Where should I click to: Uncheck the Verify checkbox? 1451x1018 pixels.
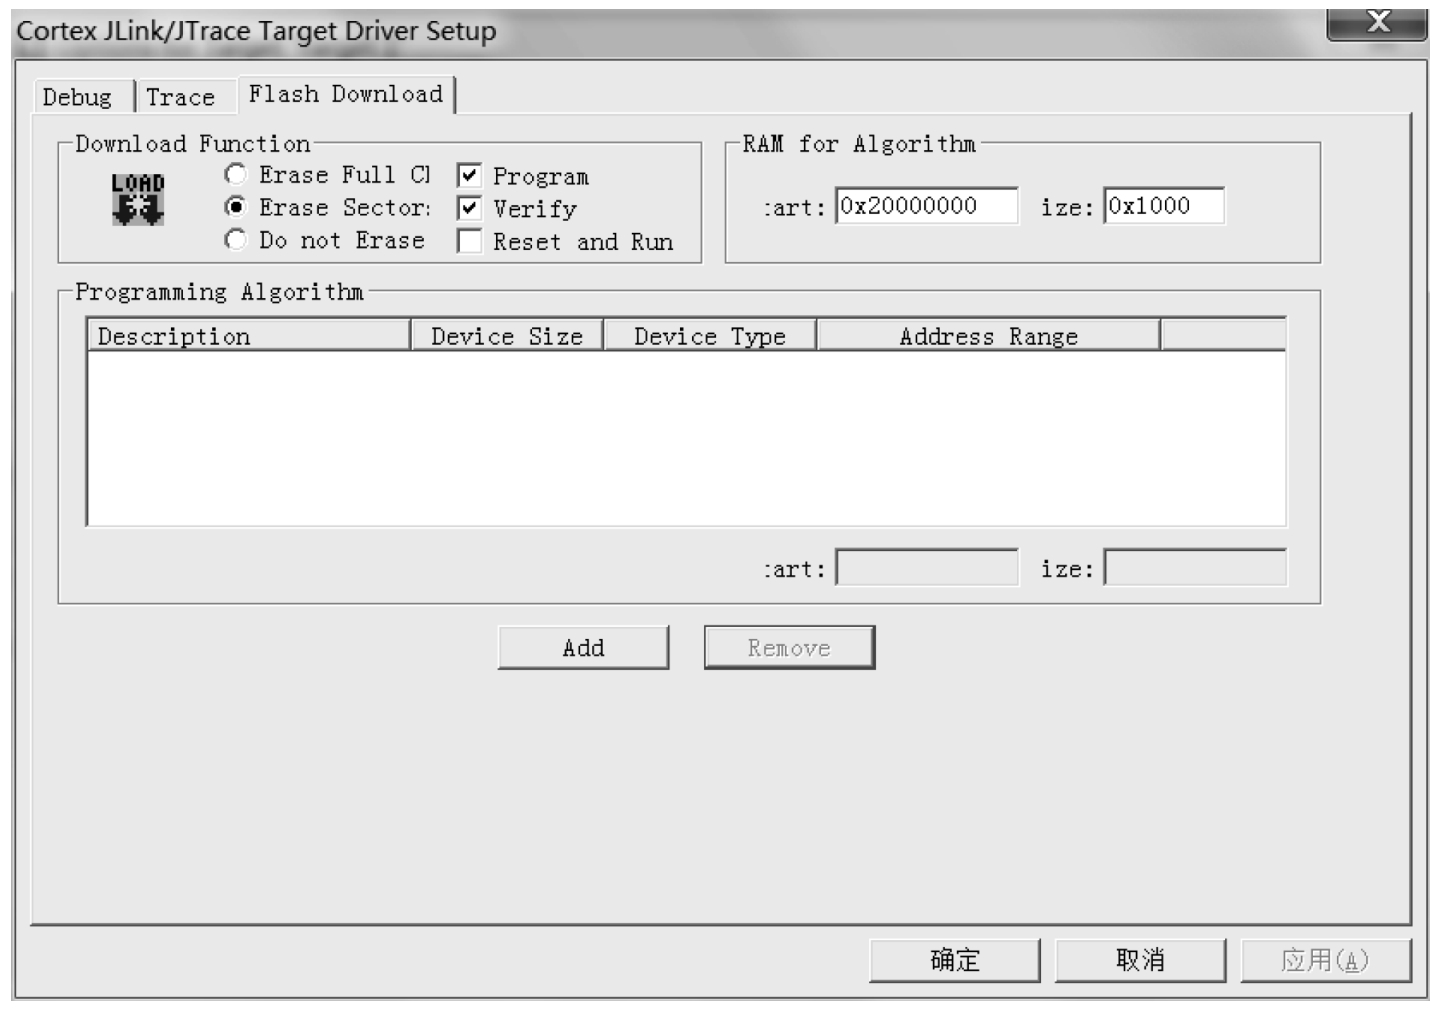(x=469, y=208)
